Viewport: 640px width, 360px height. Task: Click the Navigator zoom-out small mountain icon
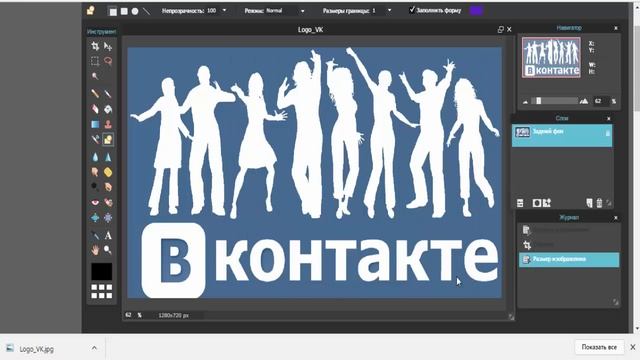click(526, 102)
